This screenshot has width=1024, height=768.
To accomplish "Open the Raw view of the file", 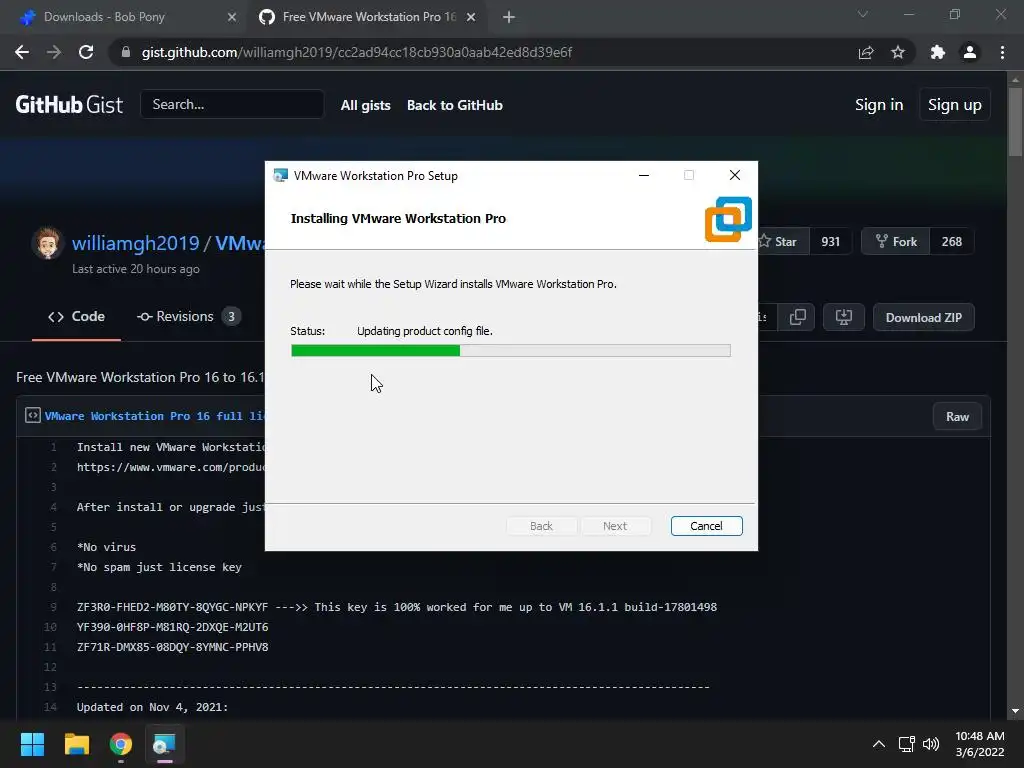I will click(957, 417).
